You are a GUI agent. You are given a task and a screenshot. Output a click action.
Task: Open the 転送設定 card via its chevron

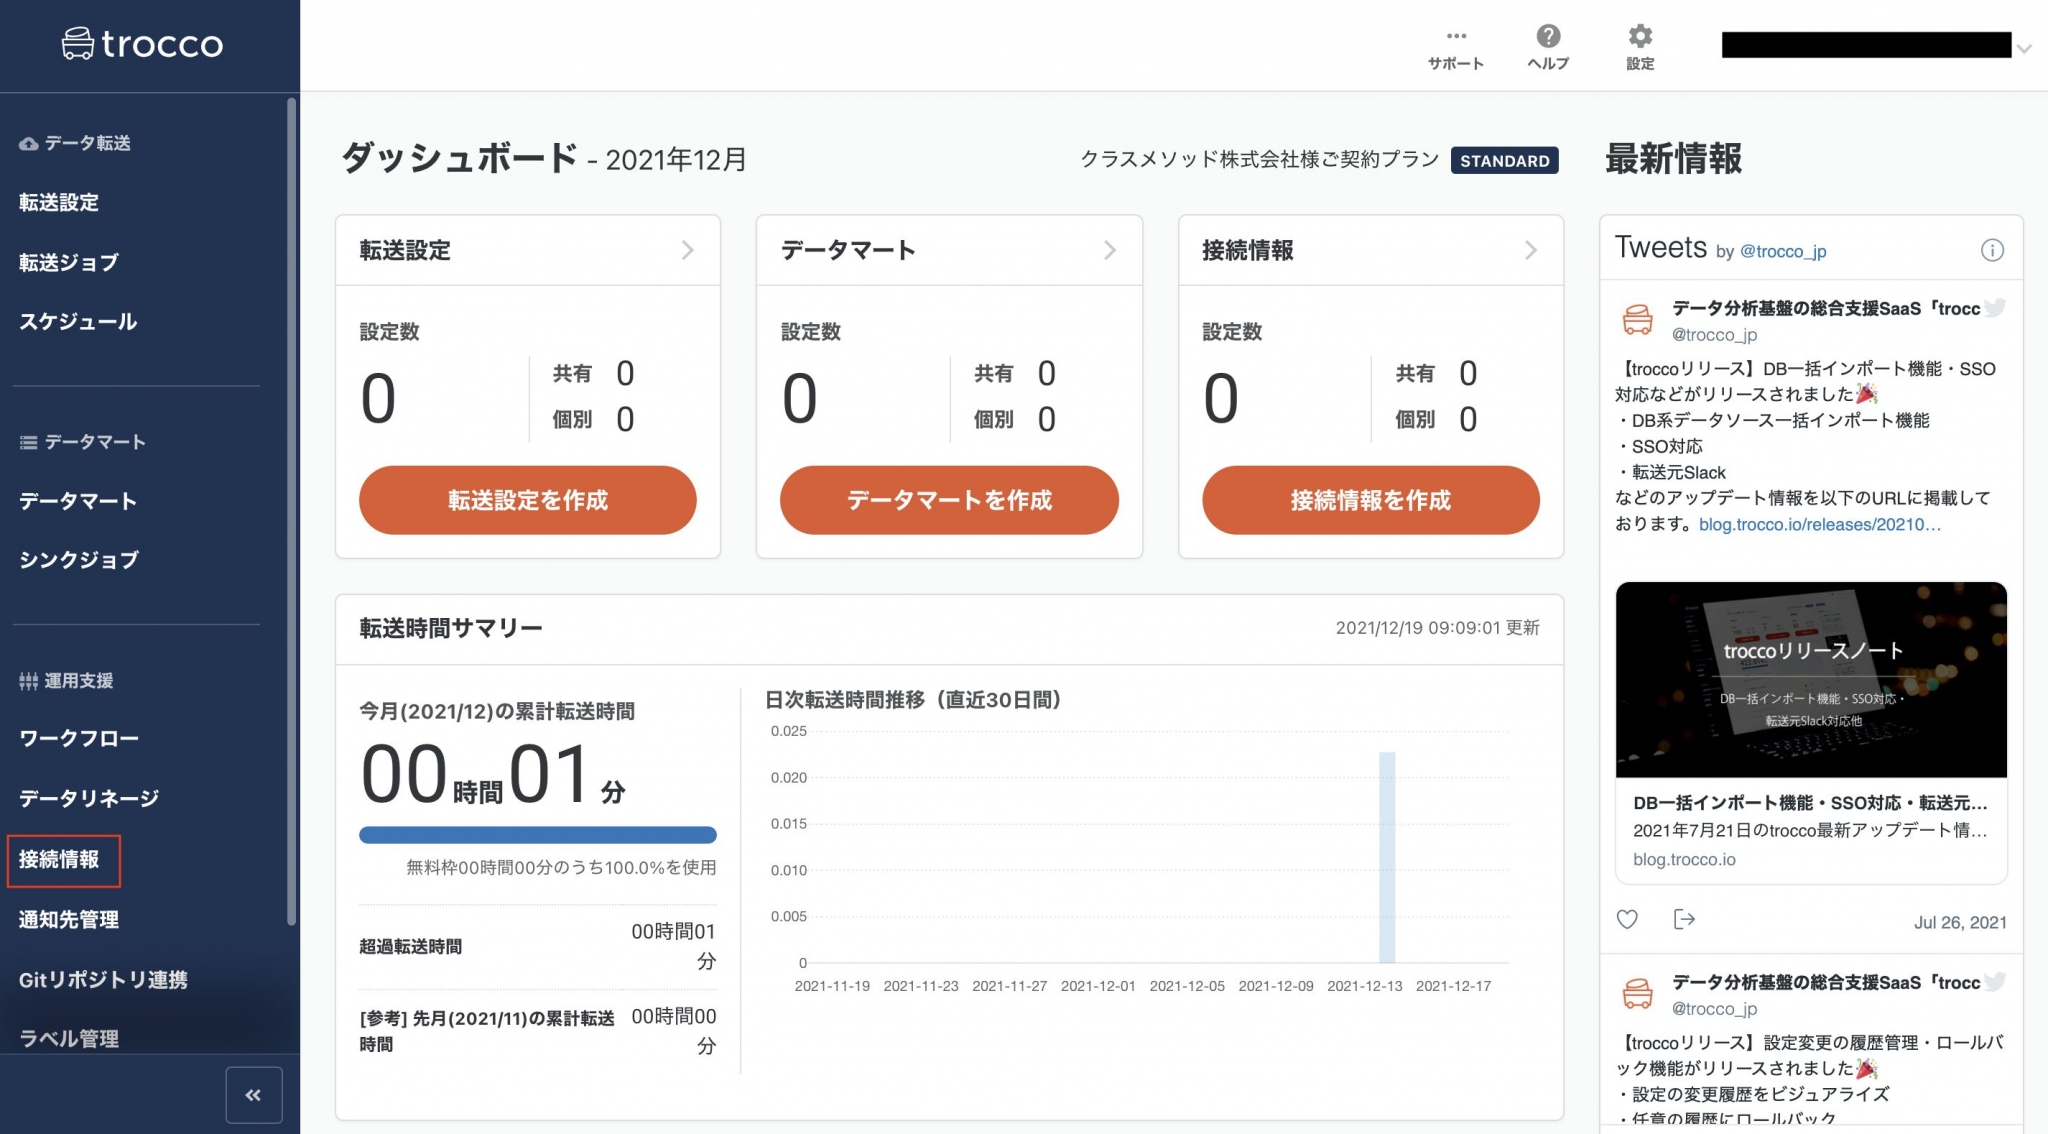[x=688, y=250]
